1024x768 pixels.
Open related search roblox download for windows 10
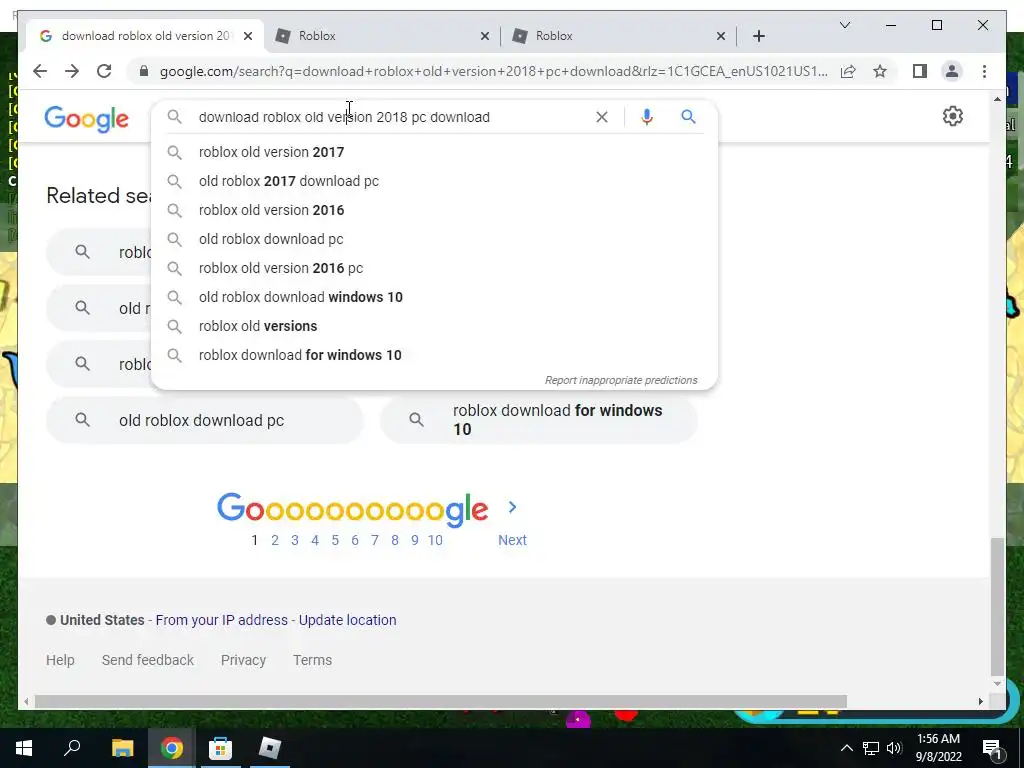(x=539, y=420)
